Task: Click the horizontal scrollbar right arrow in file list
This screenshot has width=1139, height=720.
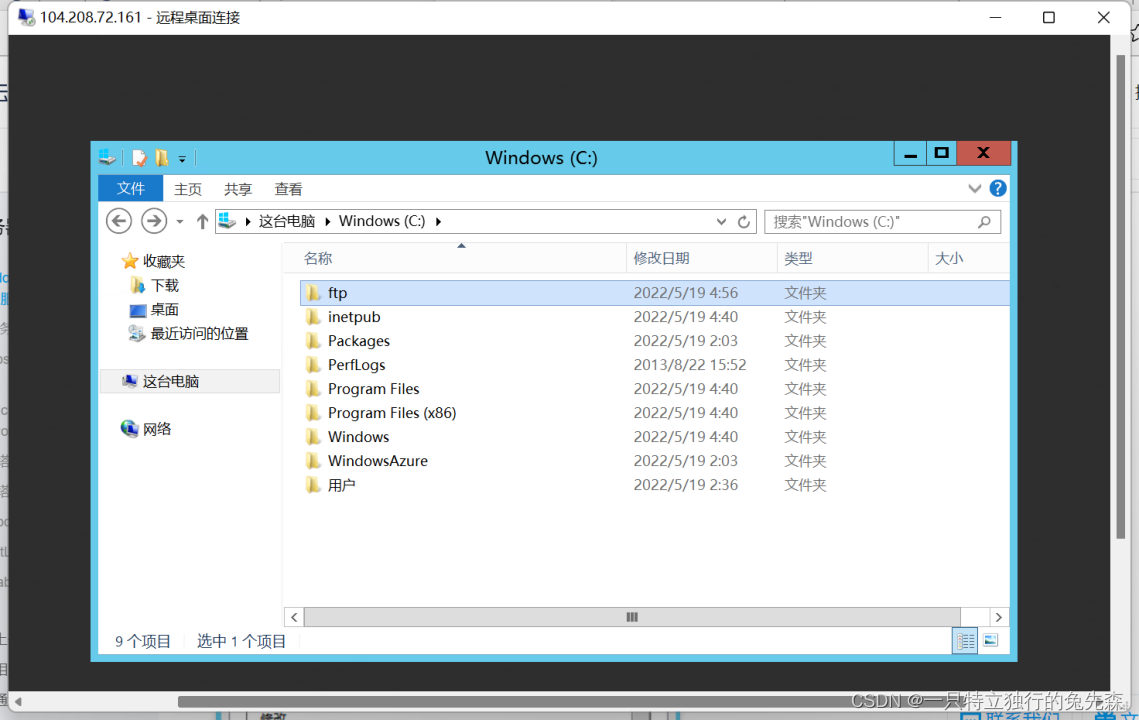Action: pyautogui.click(x=999, y=617)
